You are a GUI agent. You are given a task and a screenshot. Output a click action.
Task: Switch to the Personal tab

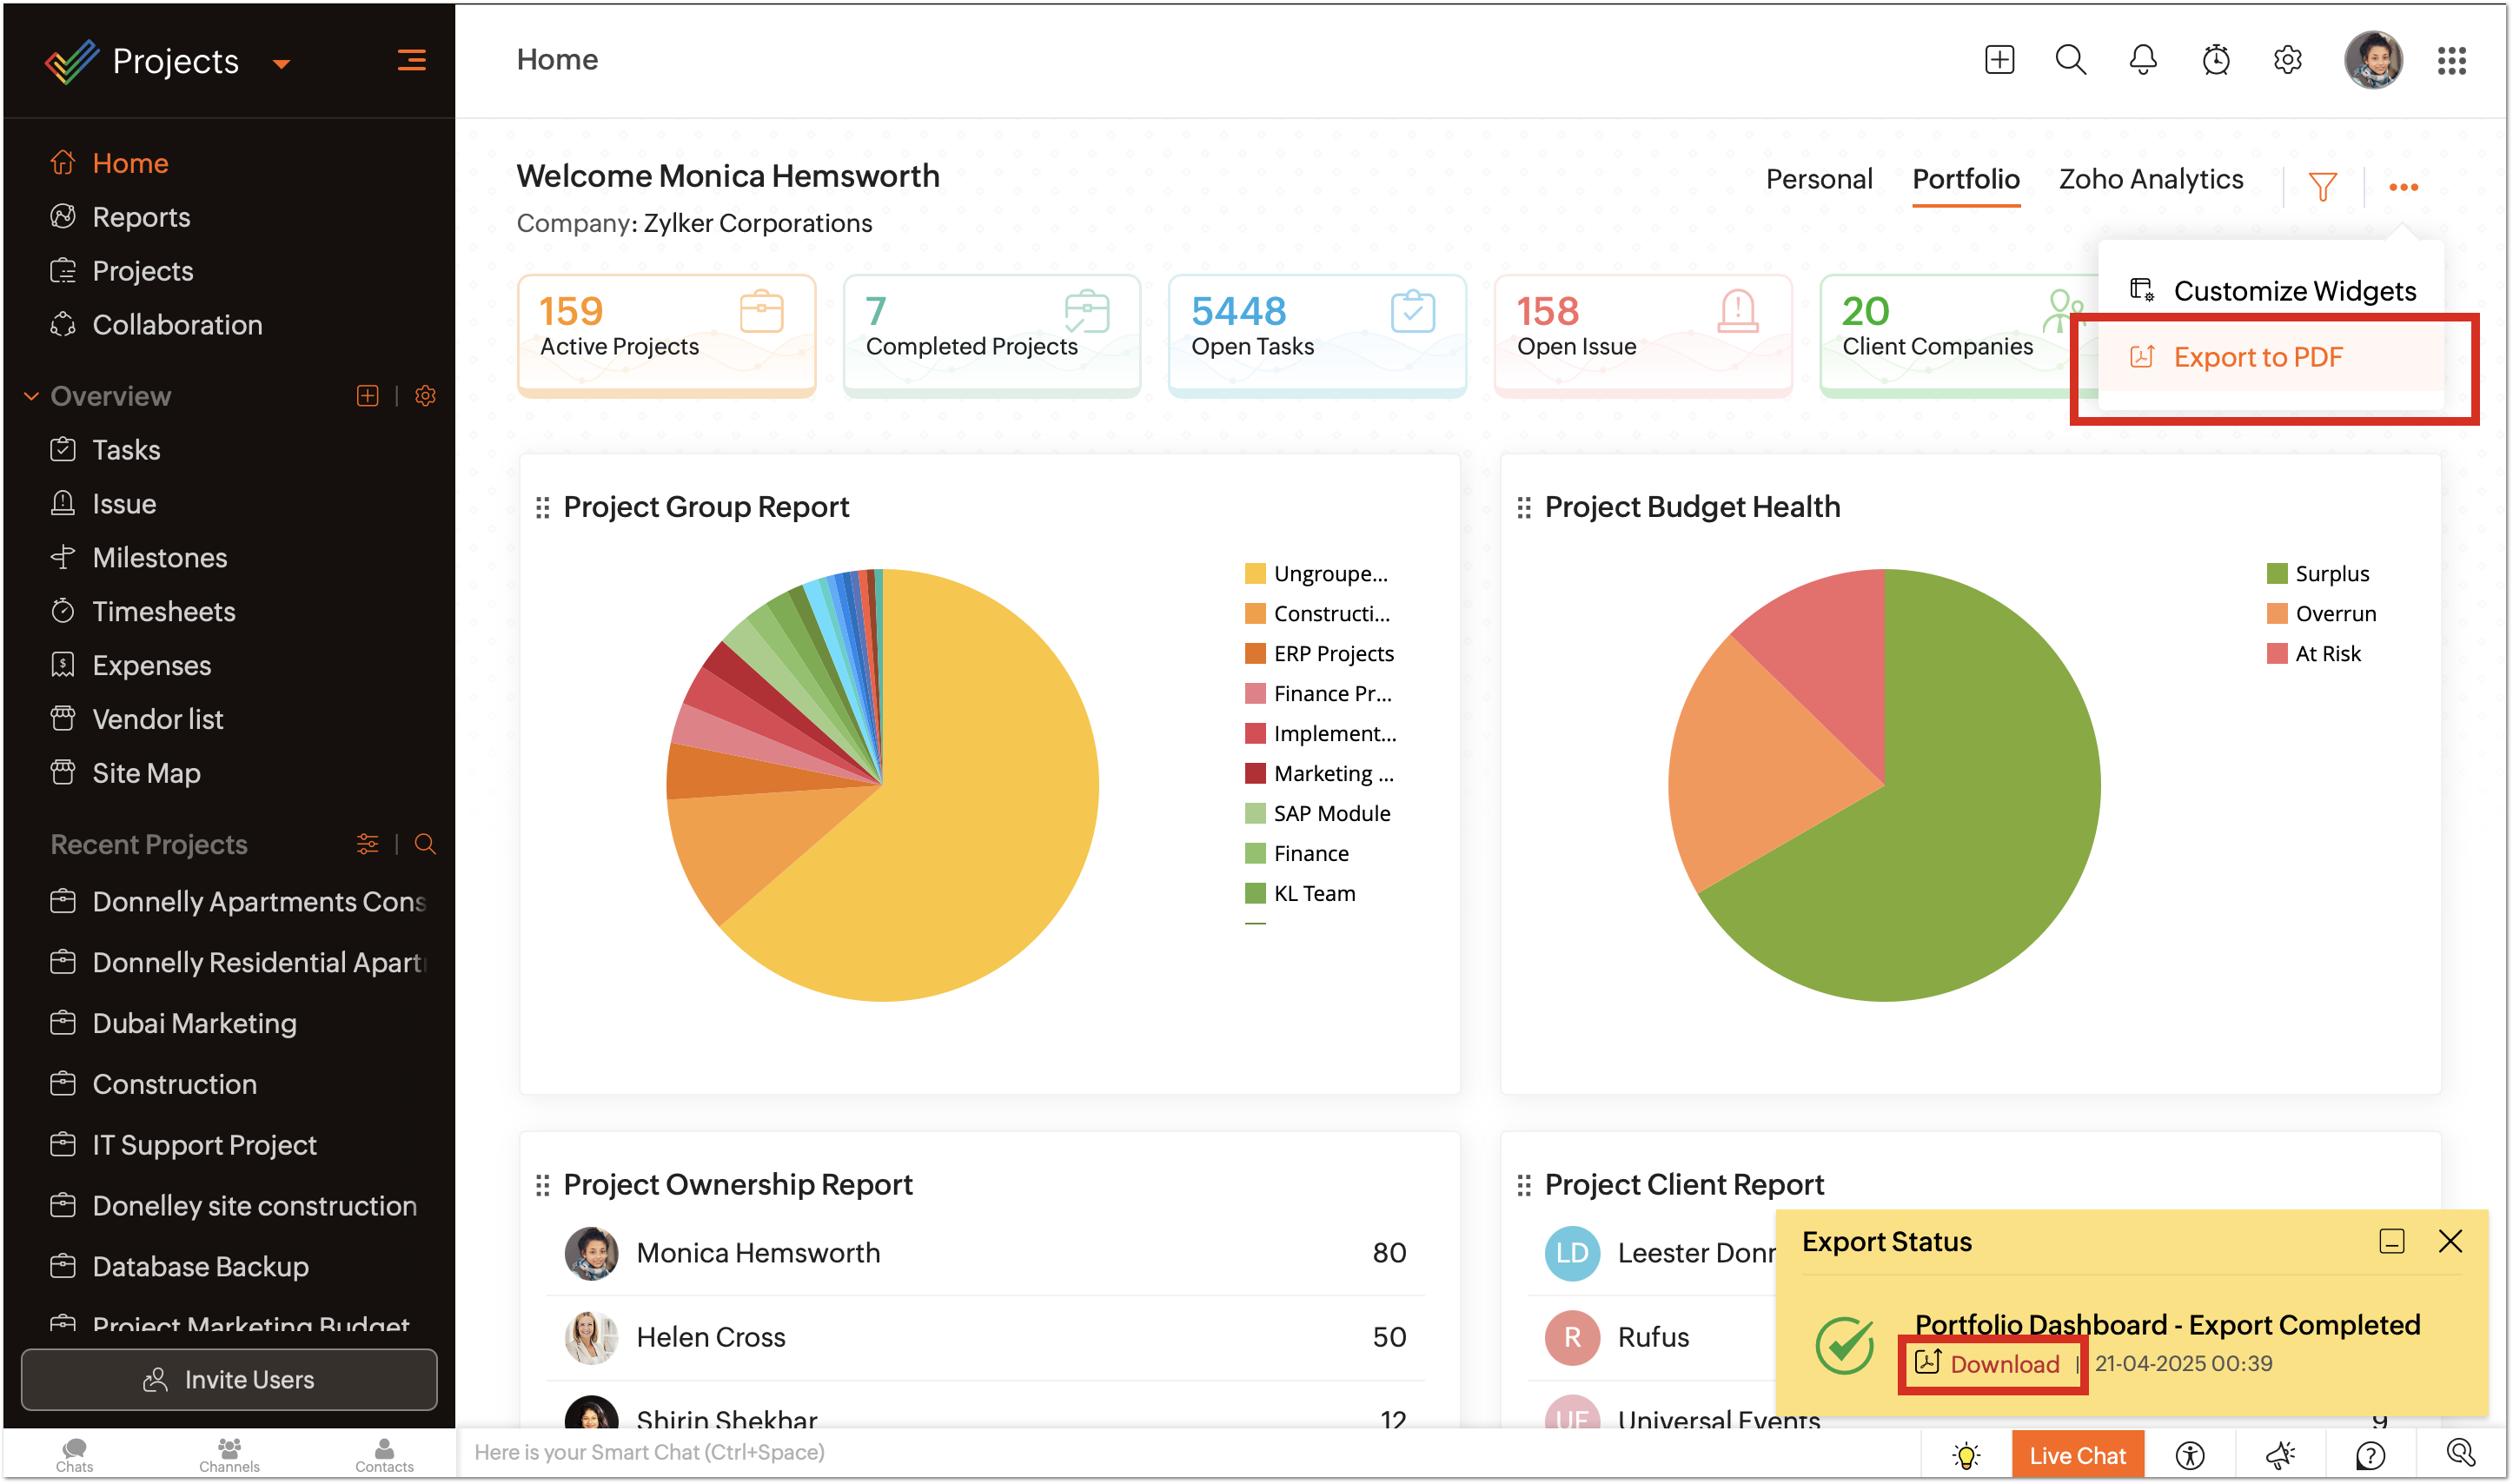coord(1818,180)
